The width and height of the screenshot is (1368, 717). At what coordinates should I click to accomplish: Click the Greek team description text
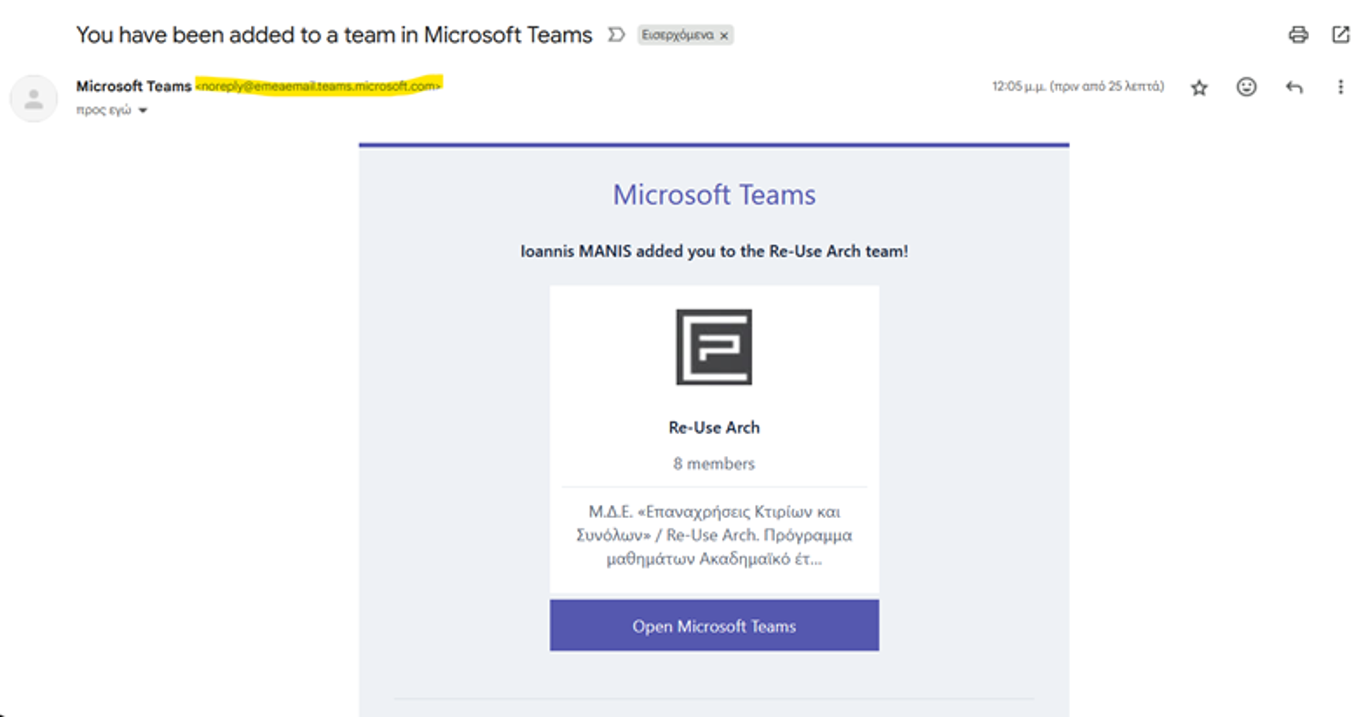714,535
